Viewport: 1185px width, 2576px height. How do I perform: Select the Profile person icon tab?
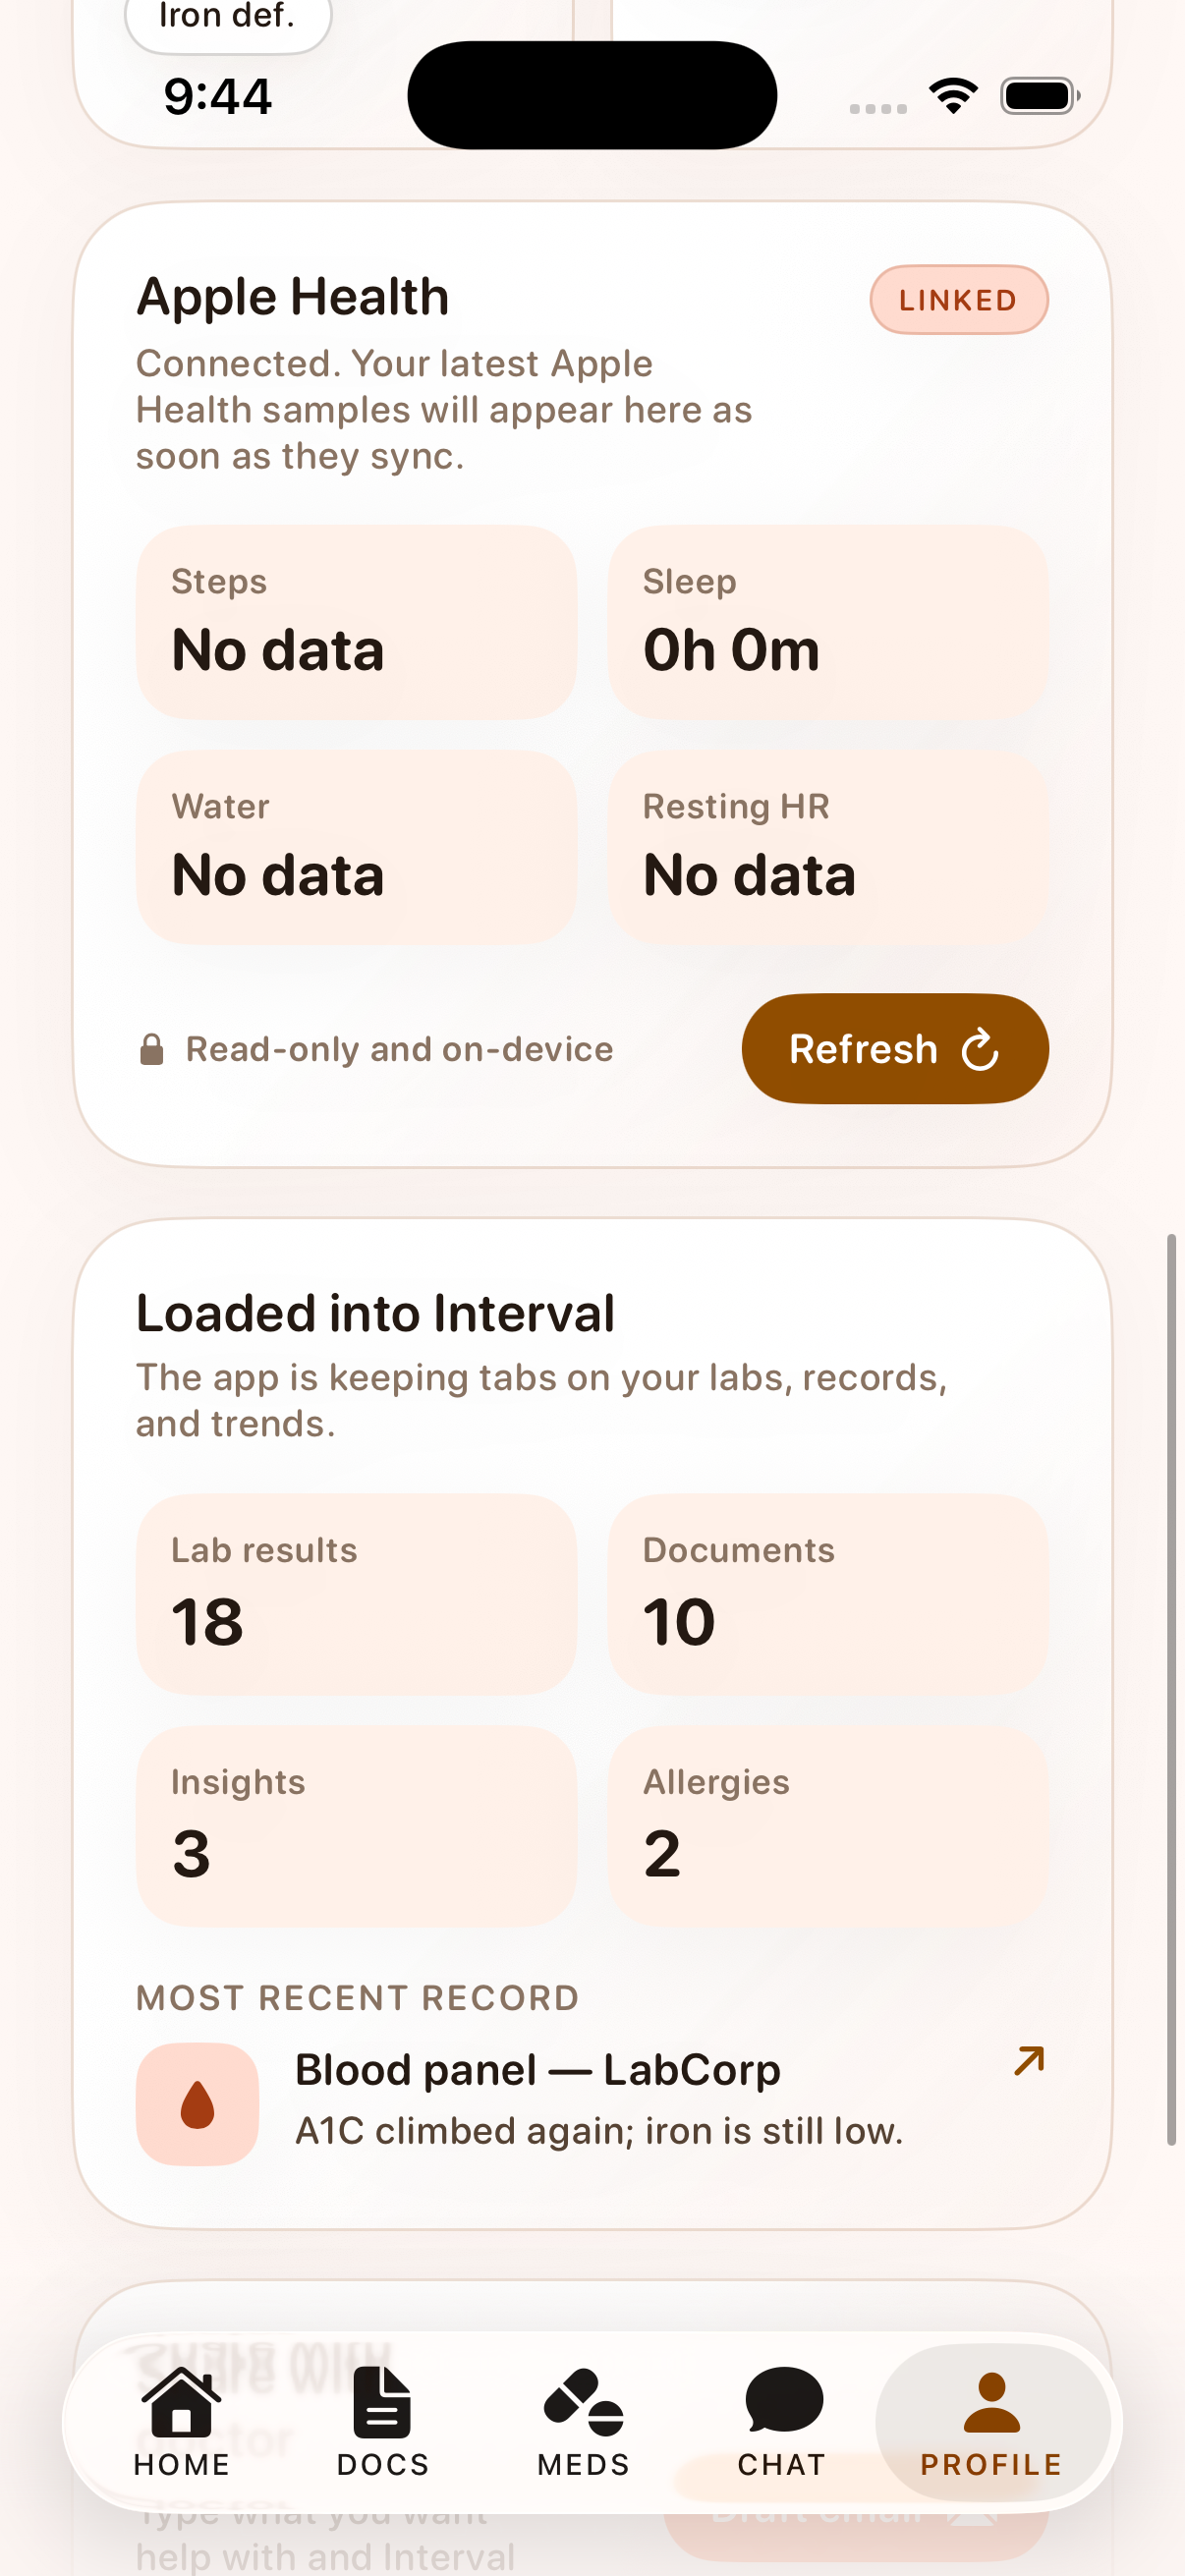pyautogui.click(x=991, y=2402)
